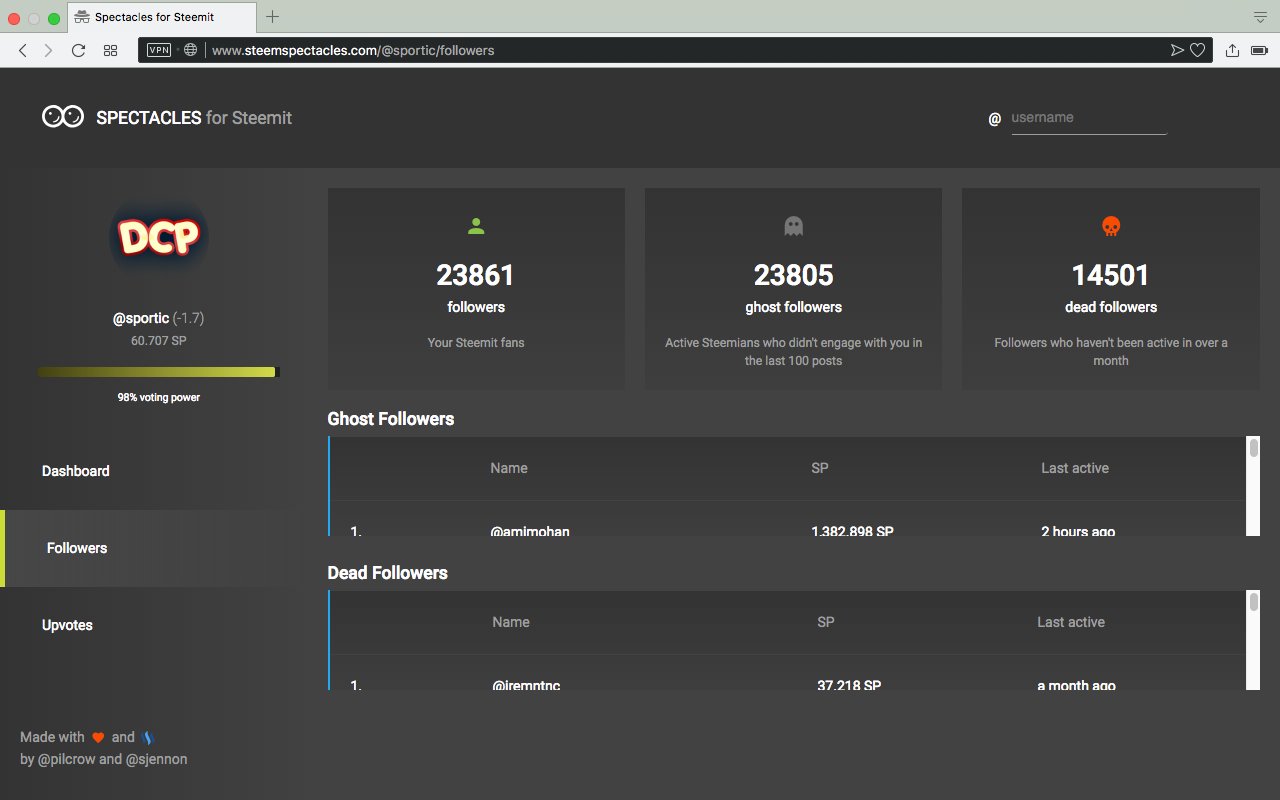Click the orange dead followers skull icon

(1111, 227)
